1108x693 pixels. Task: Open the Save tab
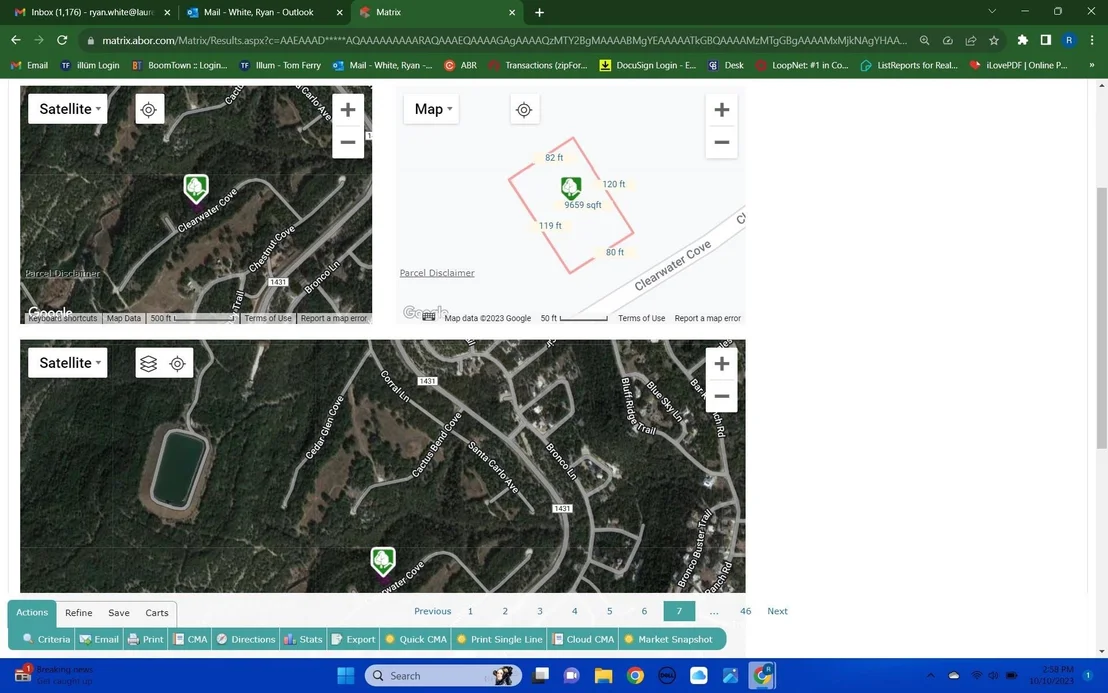[119, 612]
